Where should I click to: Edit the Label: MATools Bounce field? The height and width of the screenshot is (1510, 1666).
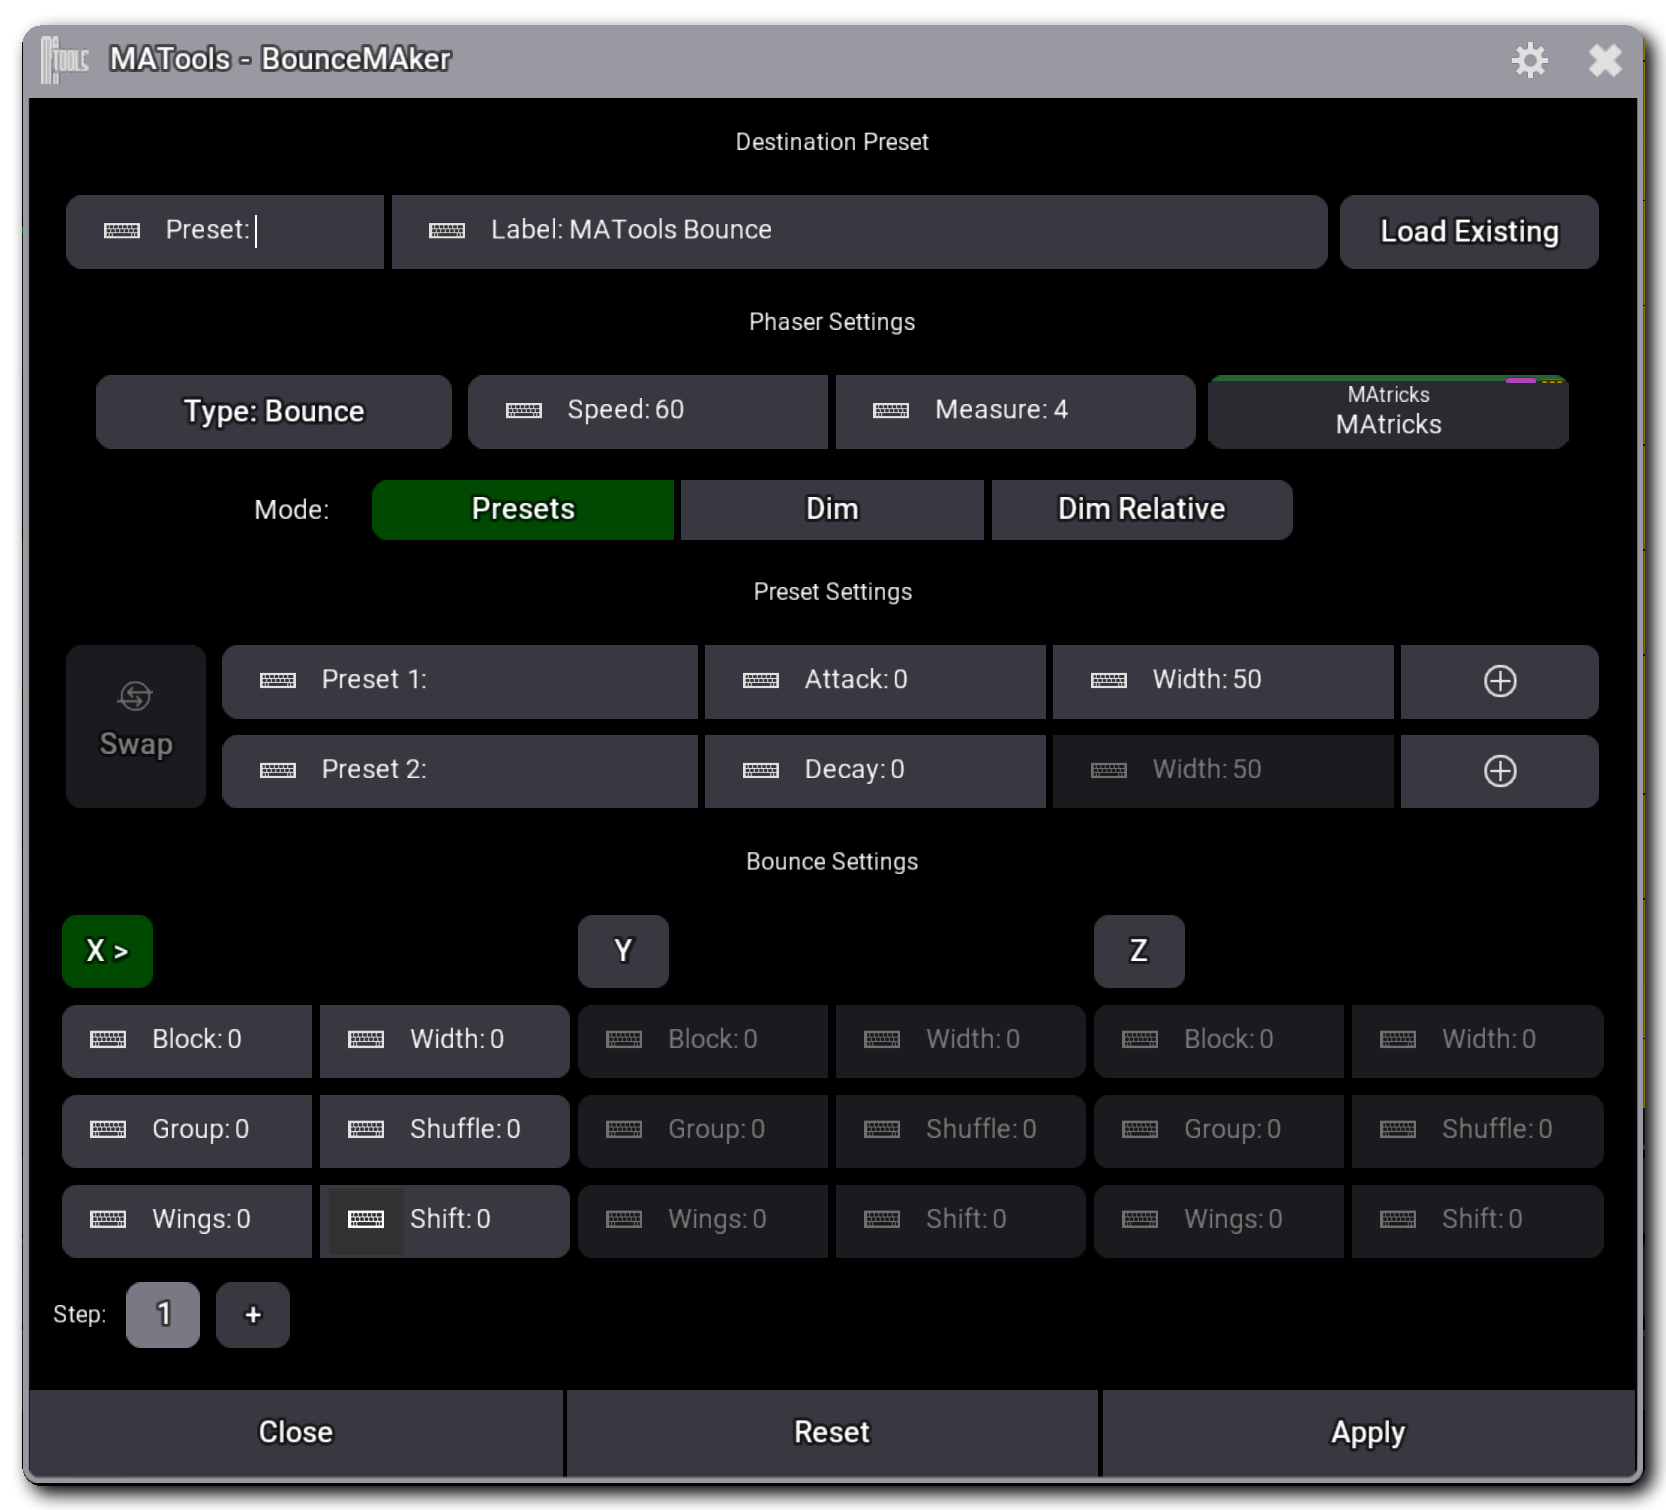point(859,232)
